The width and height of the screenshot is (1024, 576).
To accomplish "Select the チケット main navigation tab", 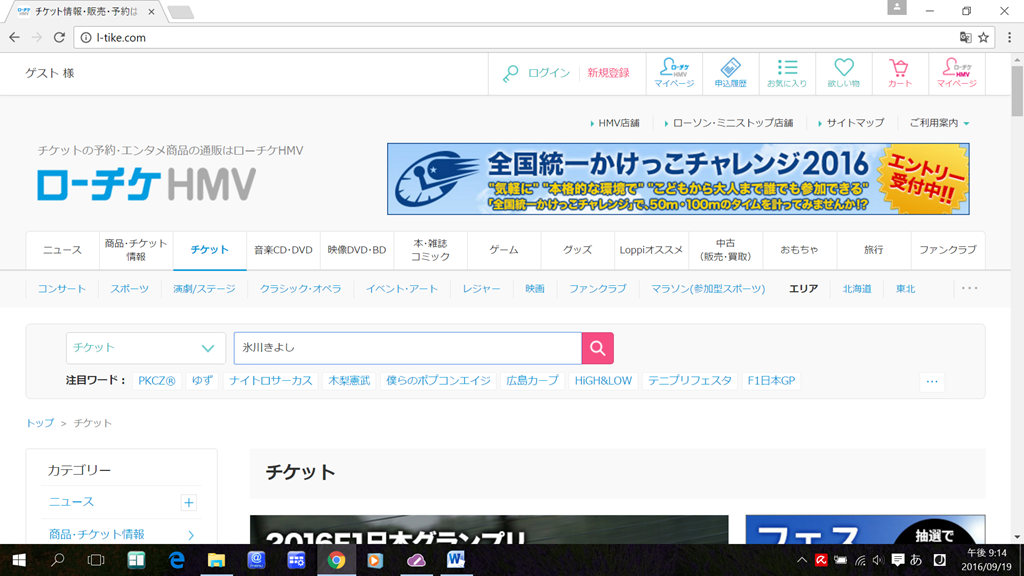I will pyautogui.click(x=210, y=249).
